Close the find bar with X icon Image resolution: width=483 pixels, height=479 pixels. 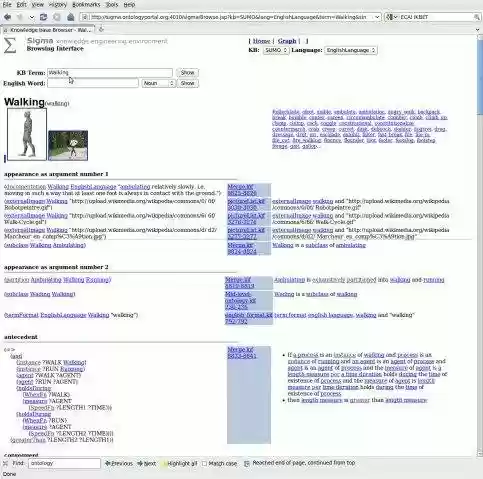pos(5,463)
